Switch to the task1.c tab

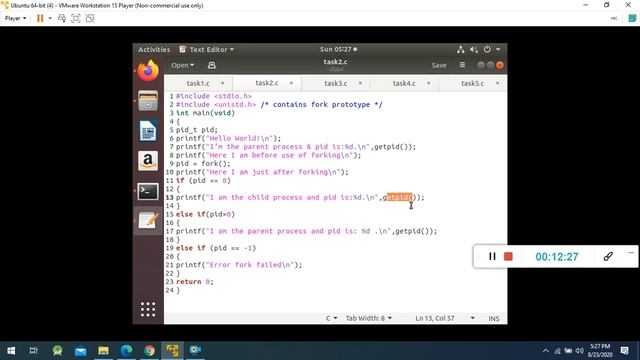click(x=198, y=83)
